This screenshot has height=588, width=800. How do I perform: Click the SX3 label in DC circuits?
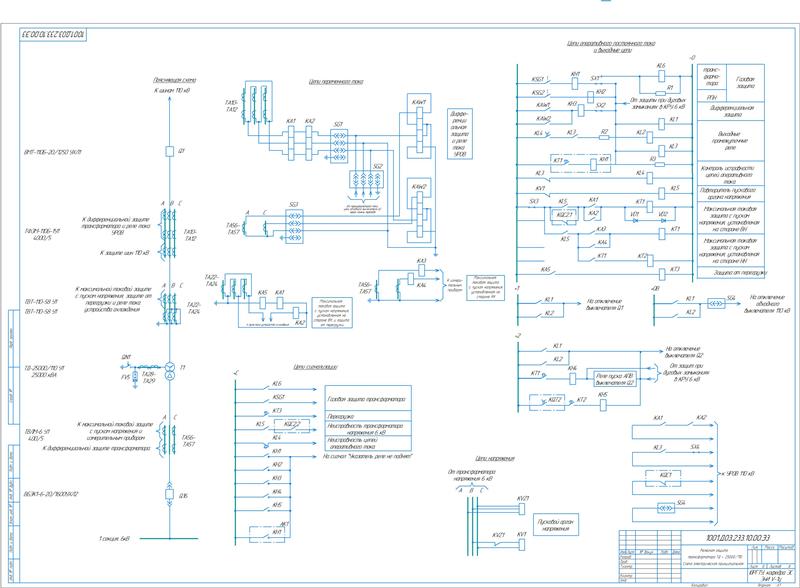tap(534, 201)
